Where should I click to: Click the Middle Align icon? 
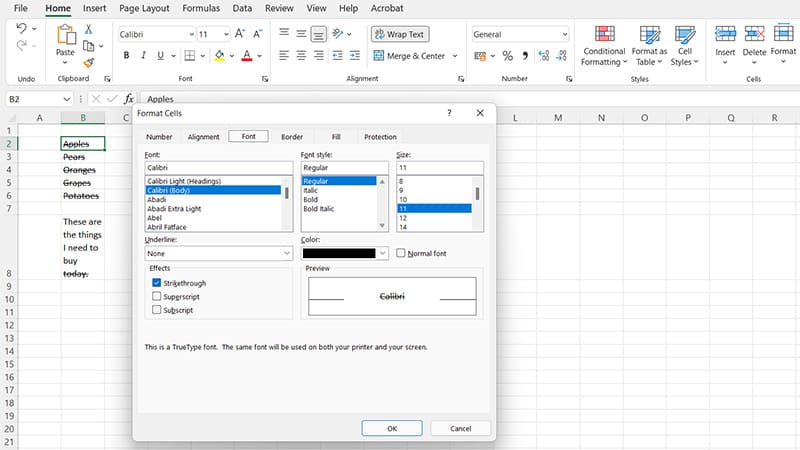point(302,34)
